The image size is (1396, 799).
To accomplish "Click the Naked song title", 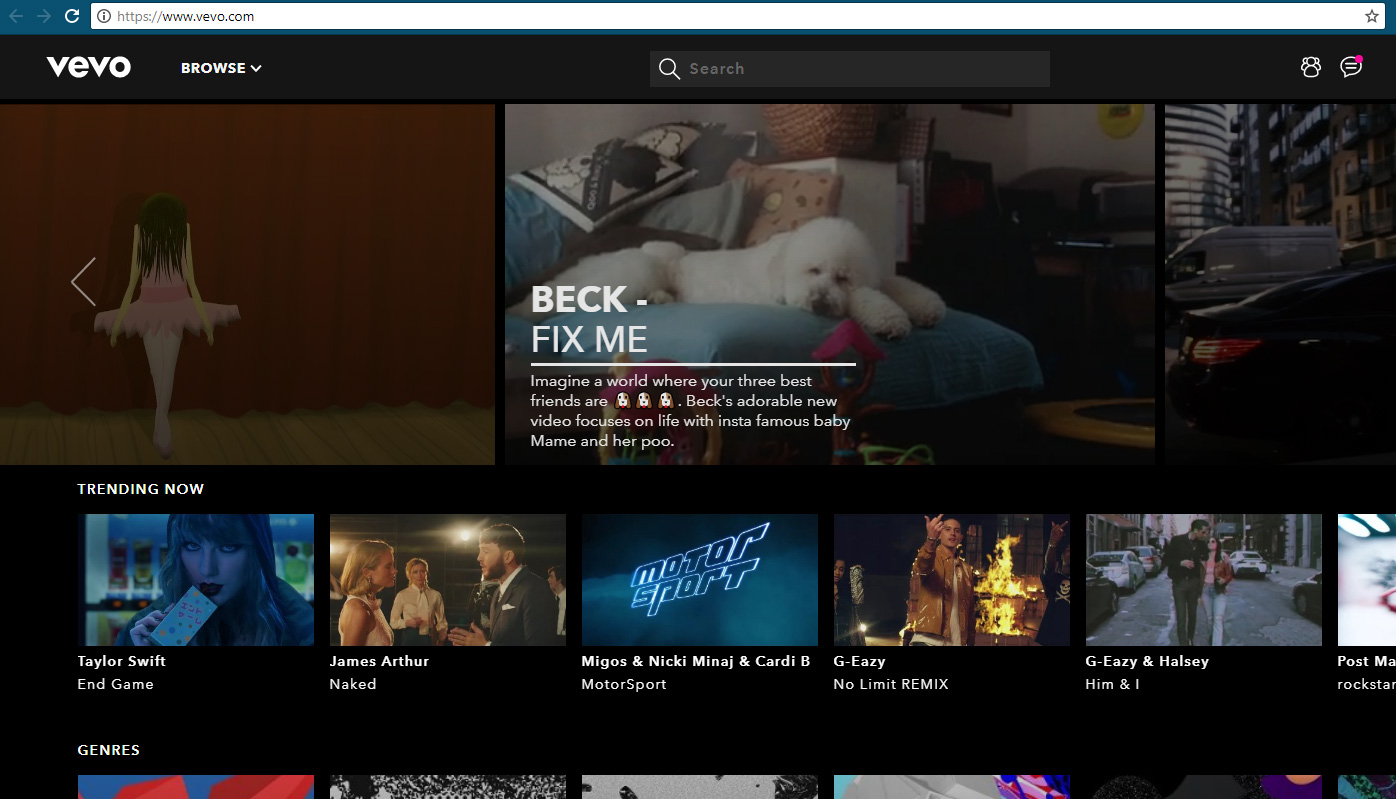I will pos(353,684).
